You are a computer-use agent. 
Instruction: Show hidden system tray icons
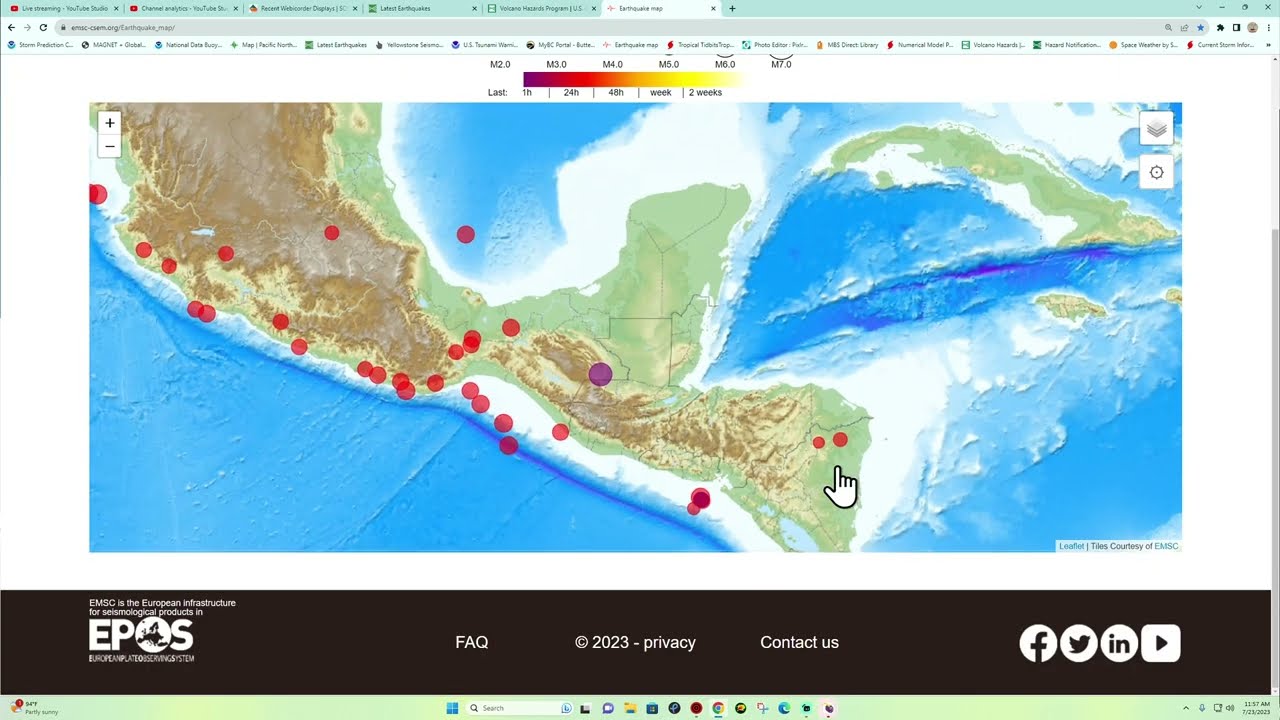click(x=1186, y=708)
